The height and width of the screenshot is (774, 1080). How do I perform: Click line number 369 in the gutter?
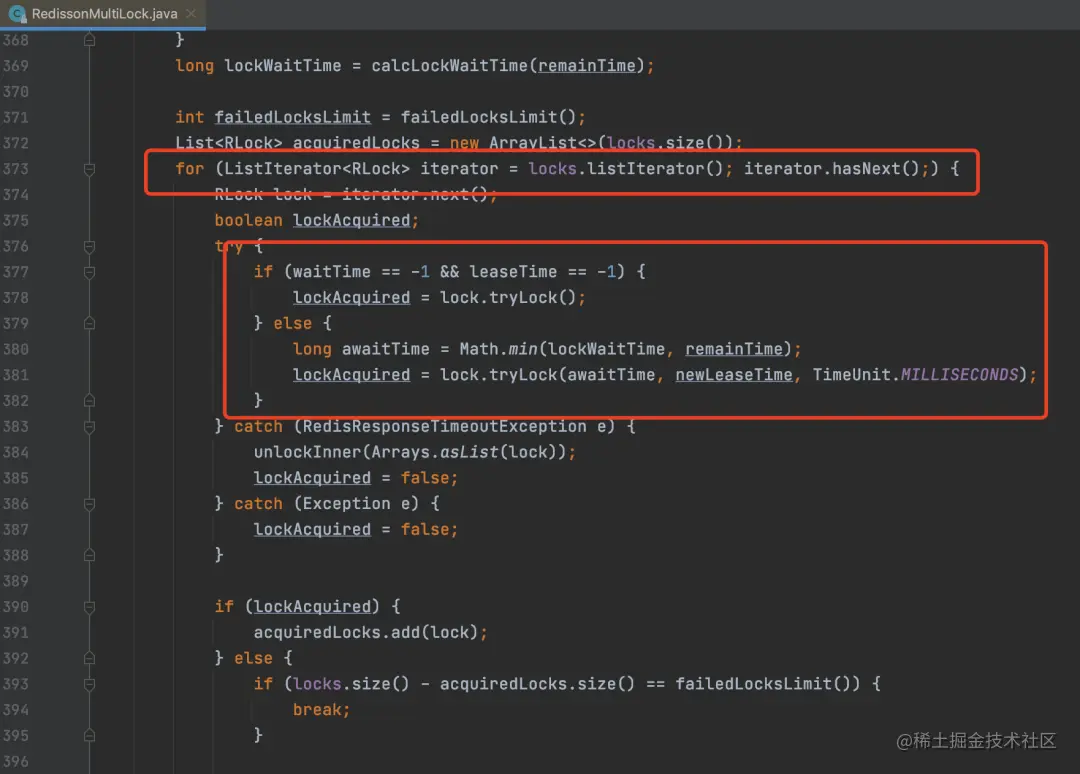15,65
